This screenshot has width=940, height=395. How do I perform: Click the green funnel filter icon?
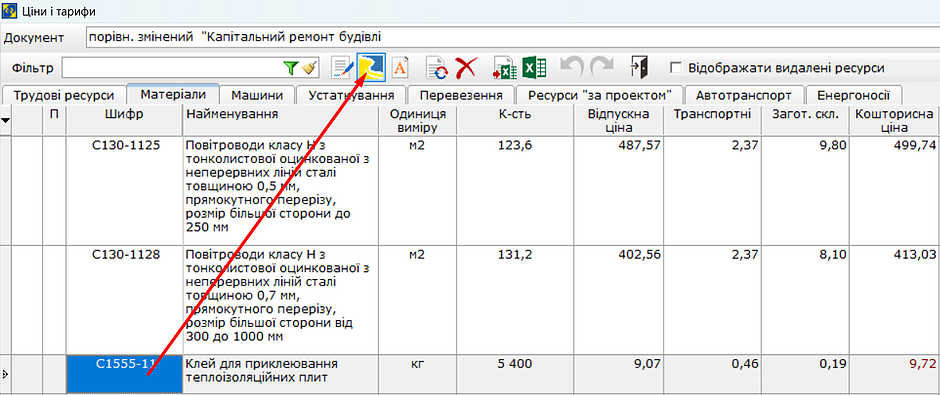point(290,68)
